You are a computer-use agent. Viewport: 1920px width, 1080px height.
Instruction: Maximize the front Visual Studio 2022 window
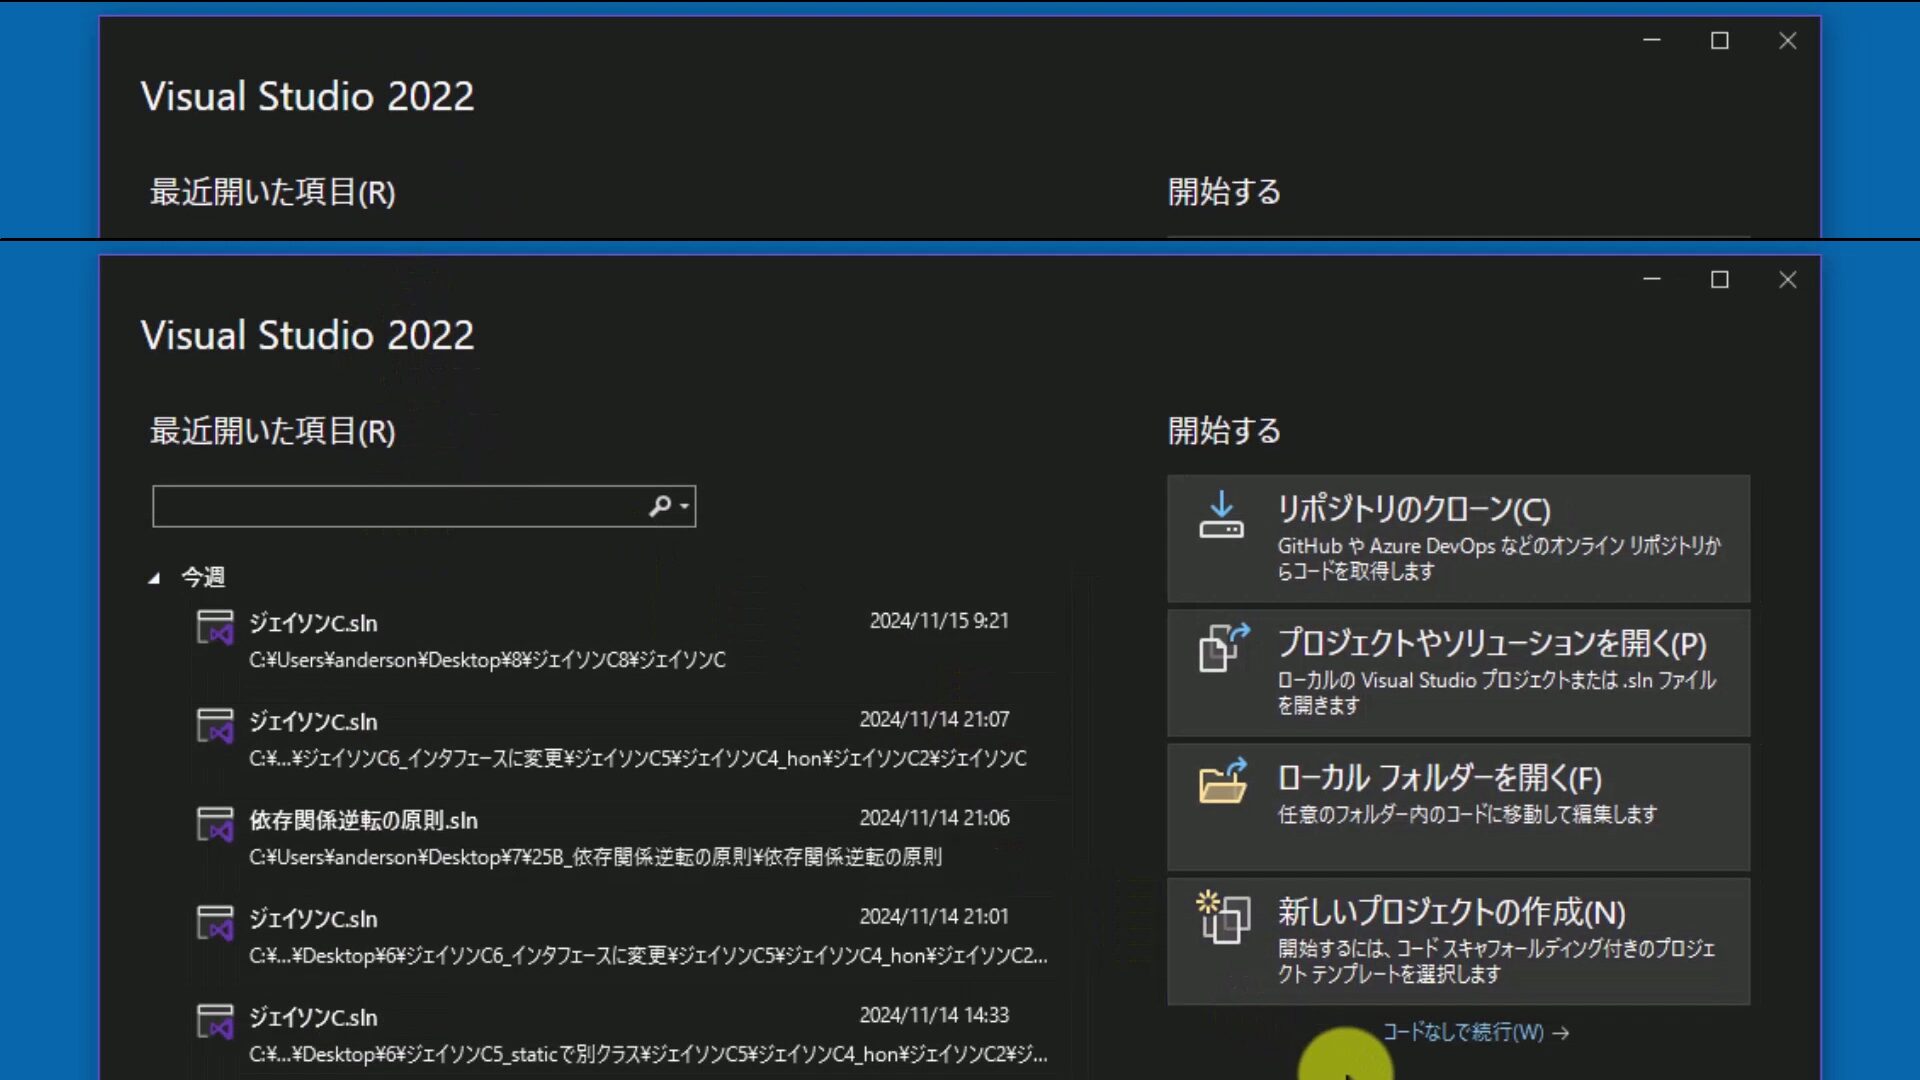(x=1720, y=279)
